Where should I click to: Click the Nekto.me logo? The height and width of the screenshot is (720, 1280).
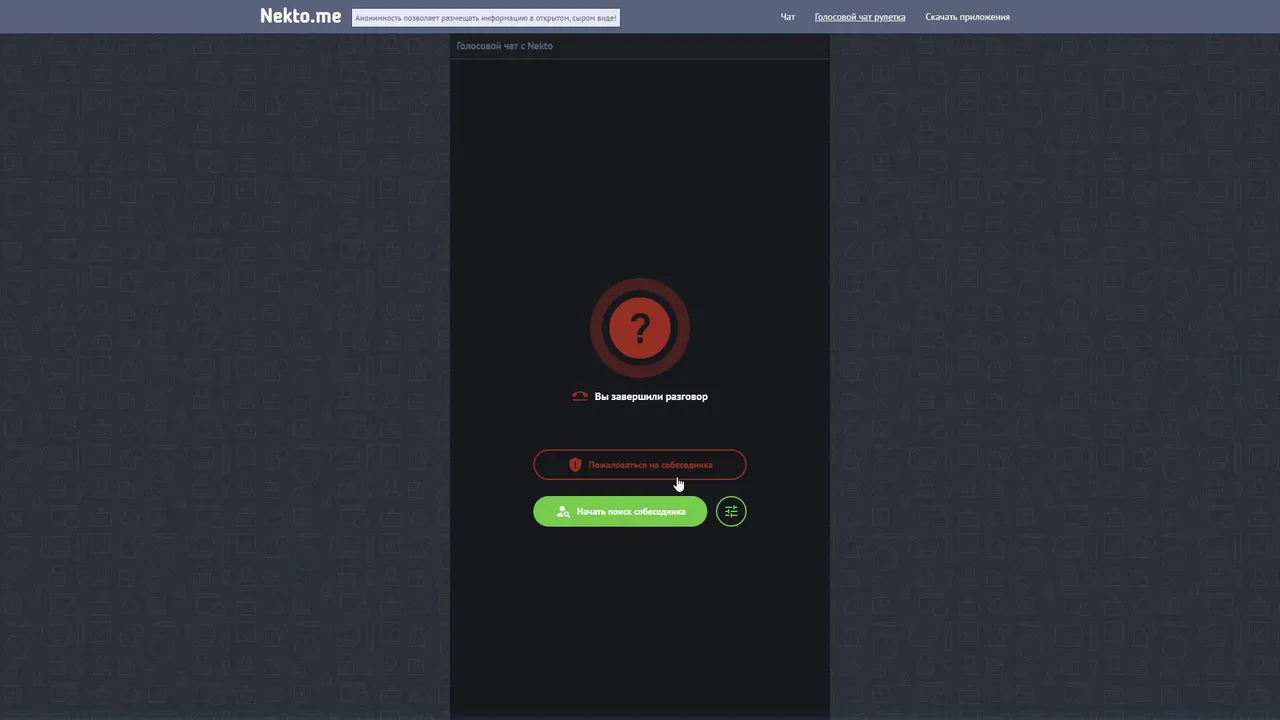(x=300, y=16)
